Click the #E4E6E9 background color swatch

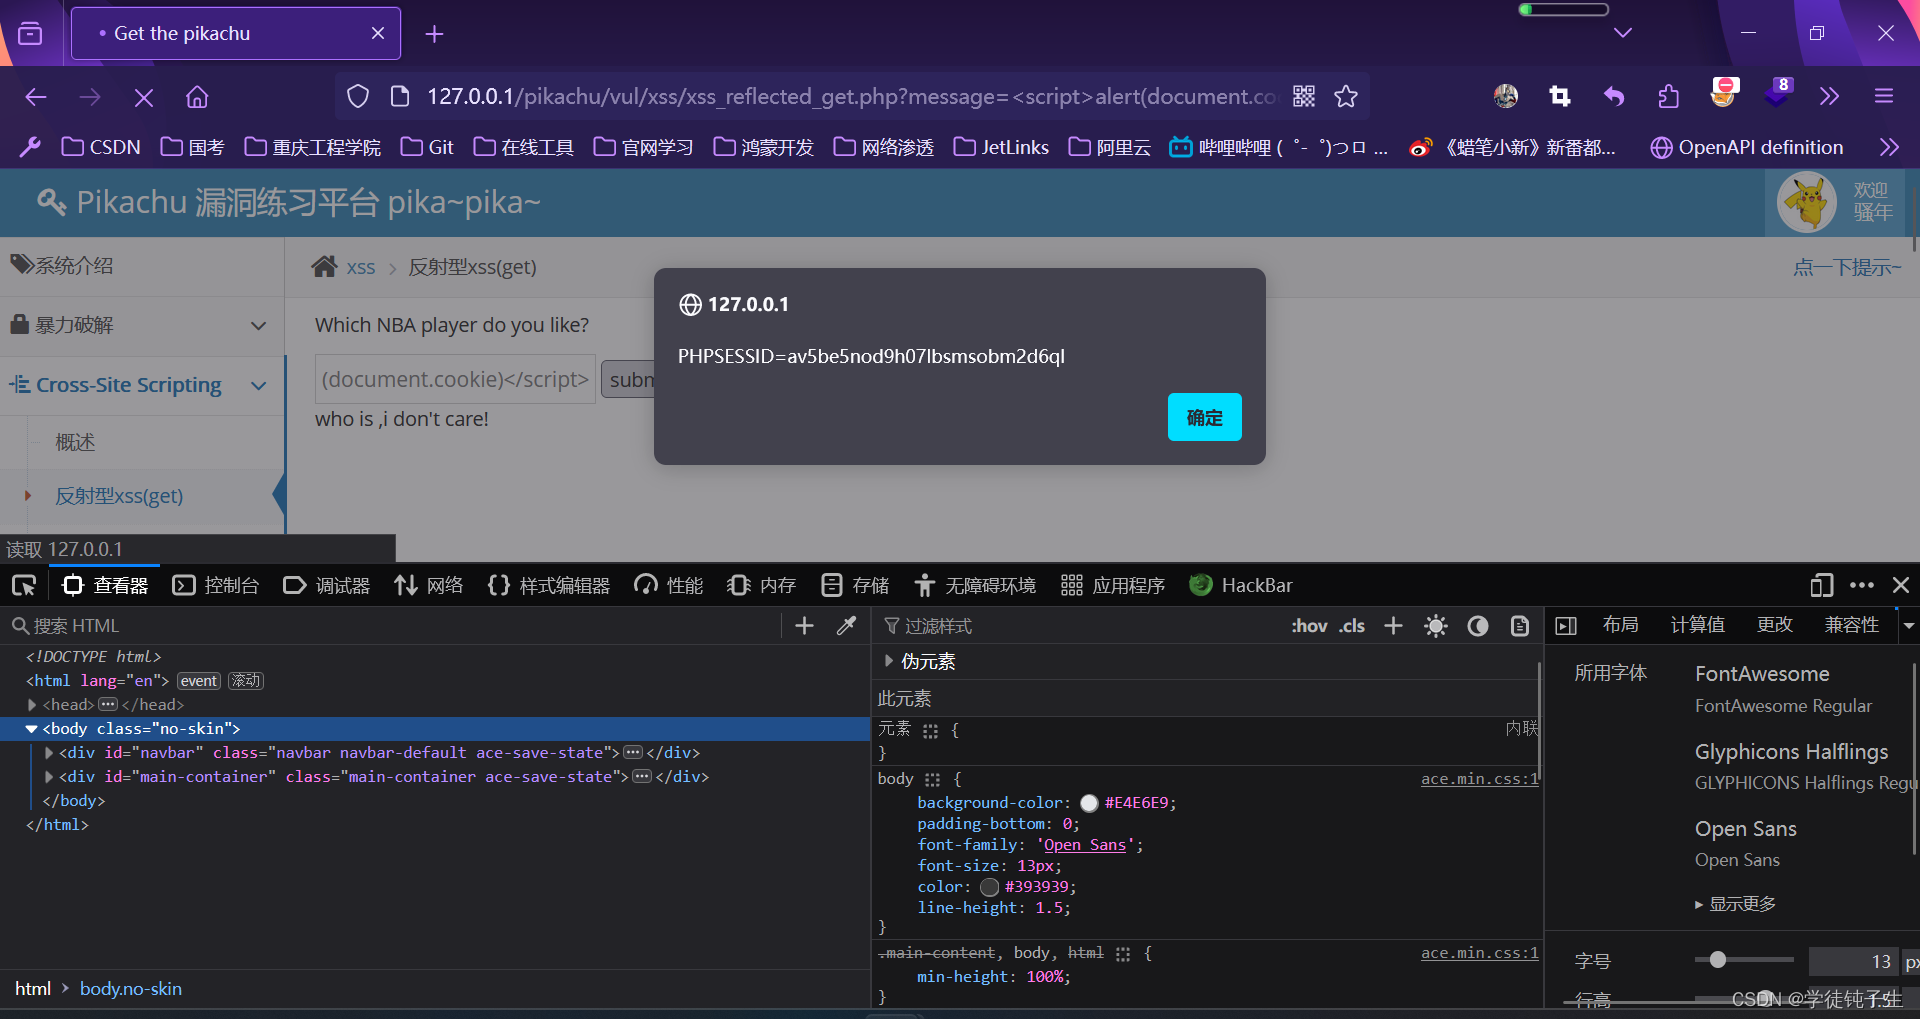tap(1089, 803)
